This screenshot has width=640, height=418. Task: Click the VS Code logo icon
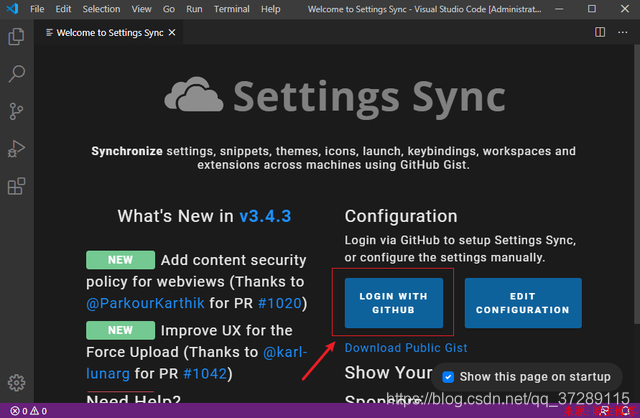tap(12, 9)
